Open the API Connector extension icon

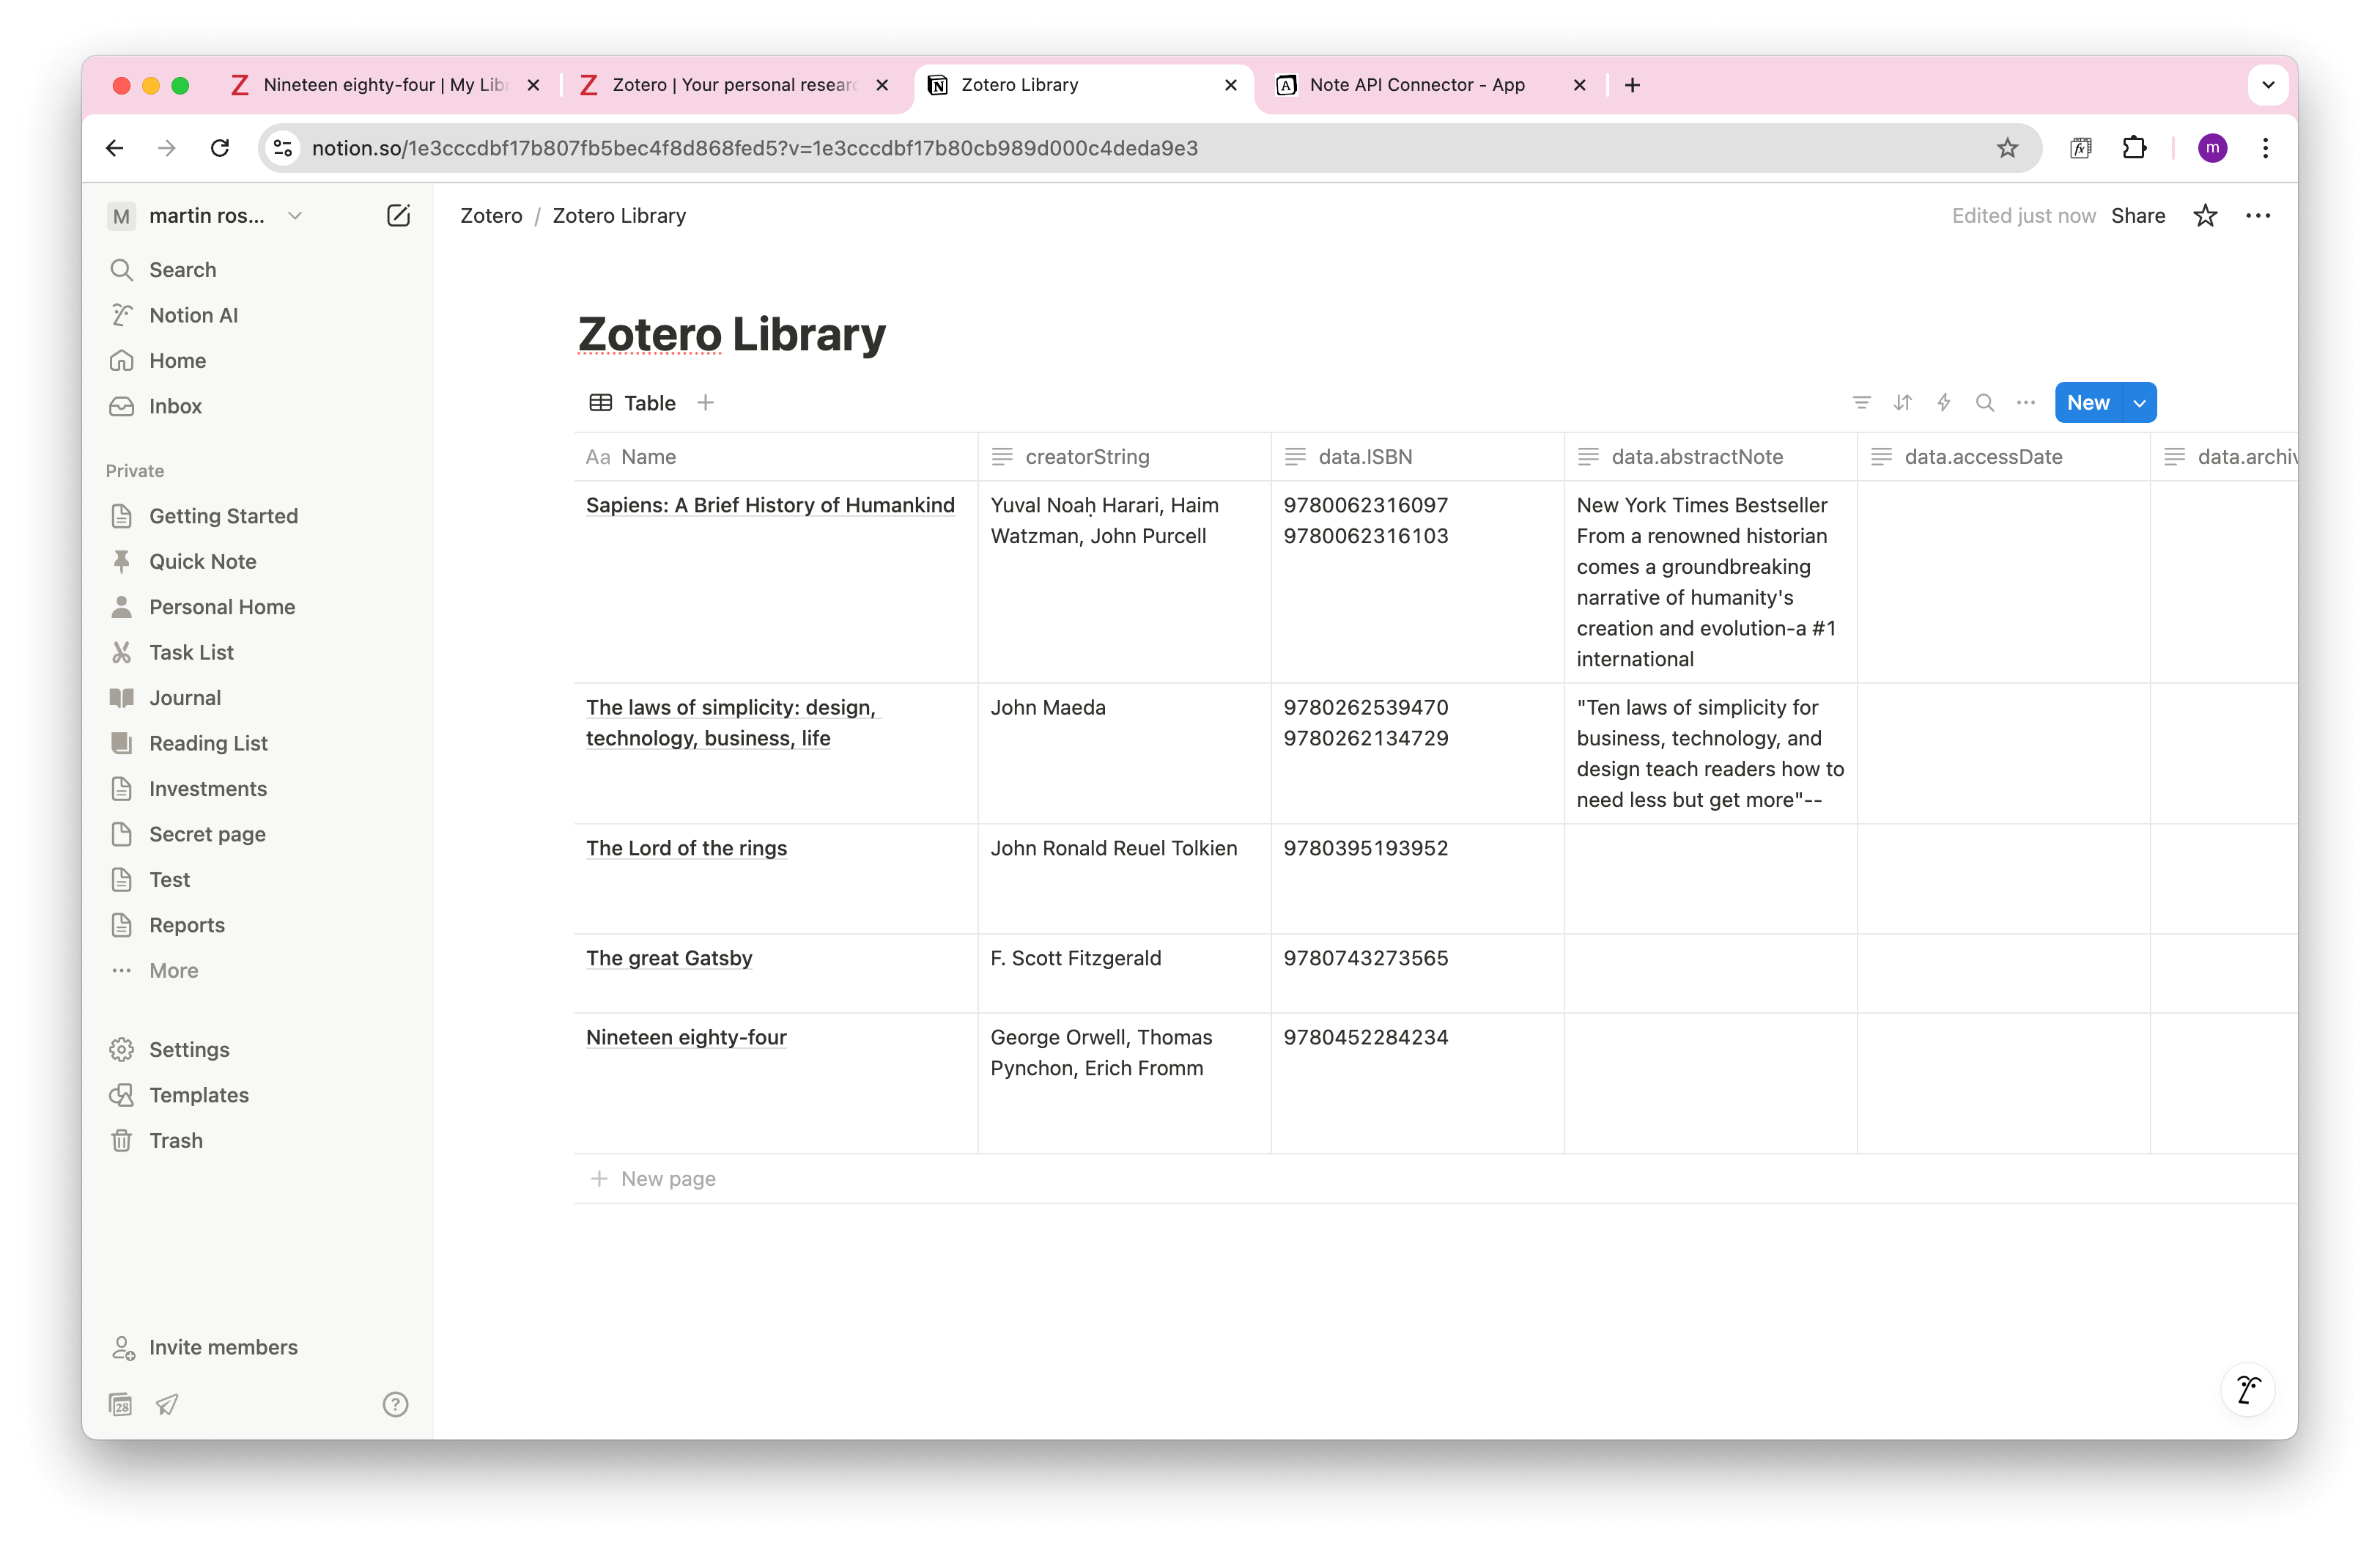click(x=2081, y=148)
